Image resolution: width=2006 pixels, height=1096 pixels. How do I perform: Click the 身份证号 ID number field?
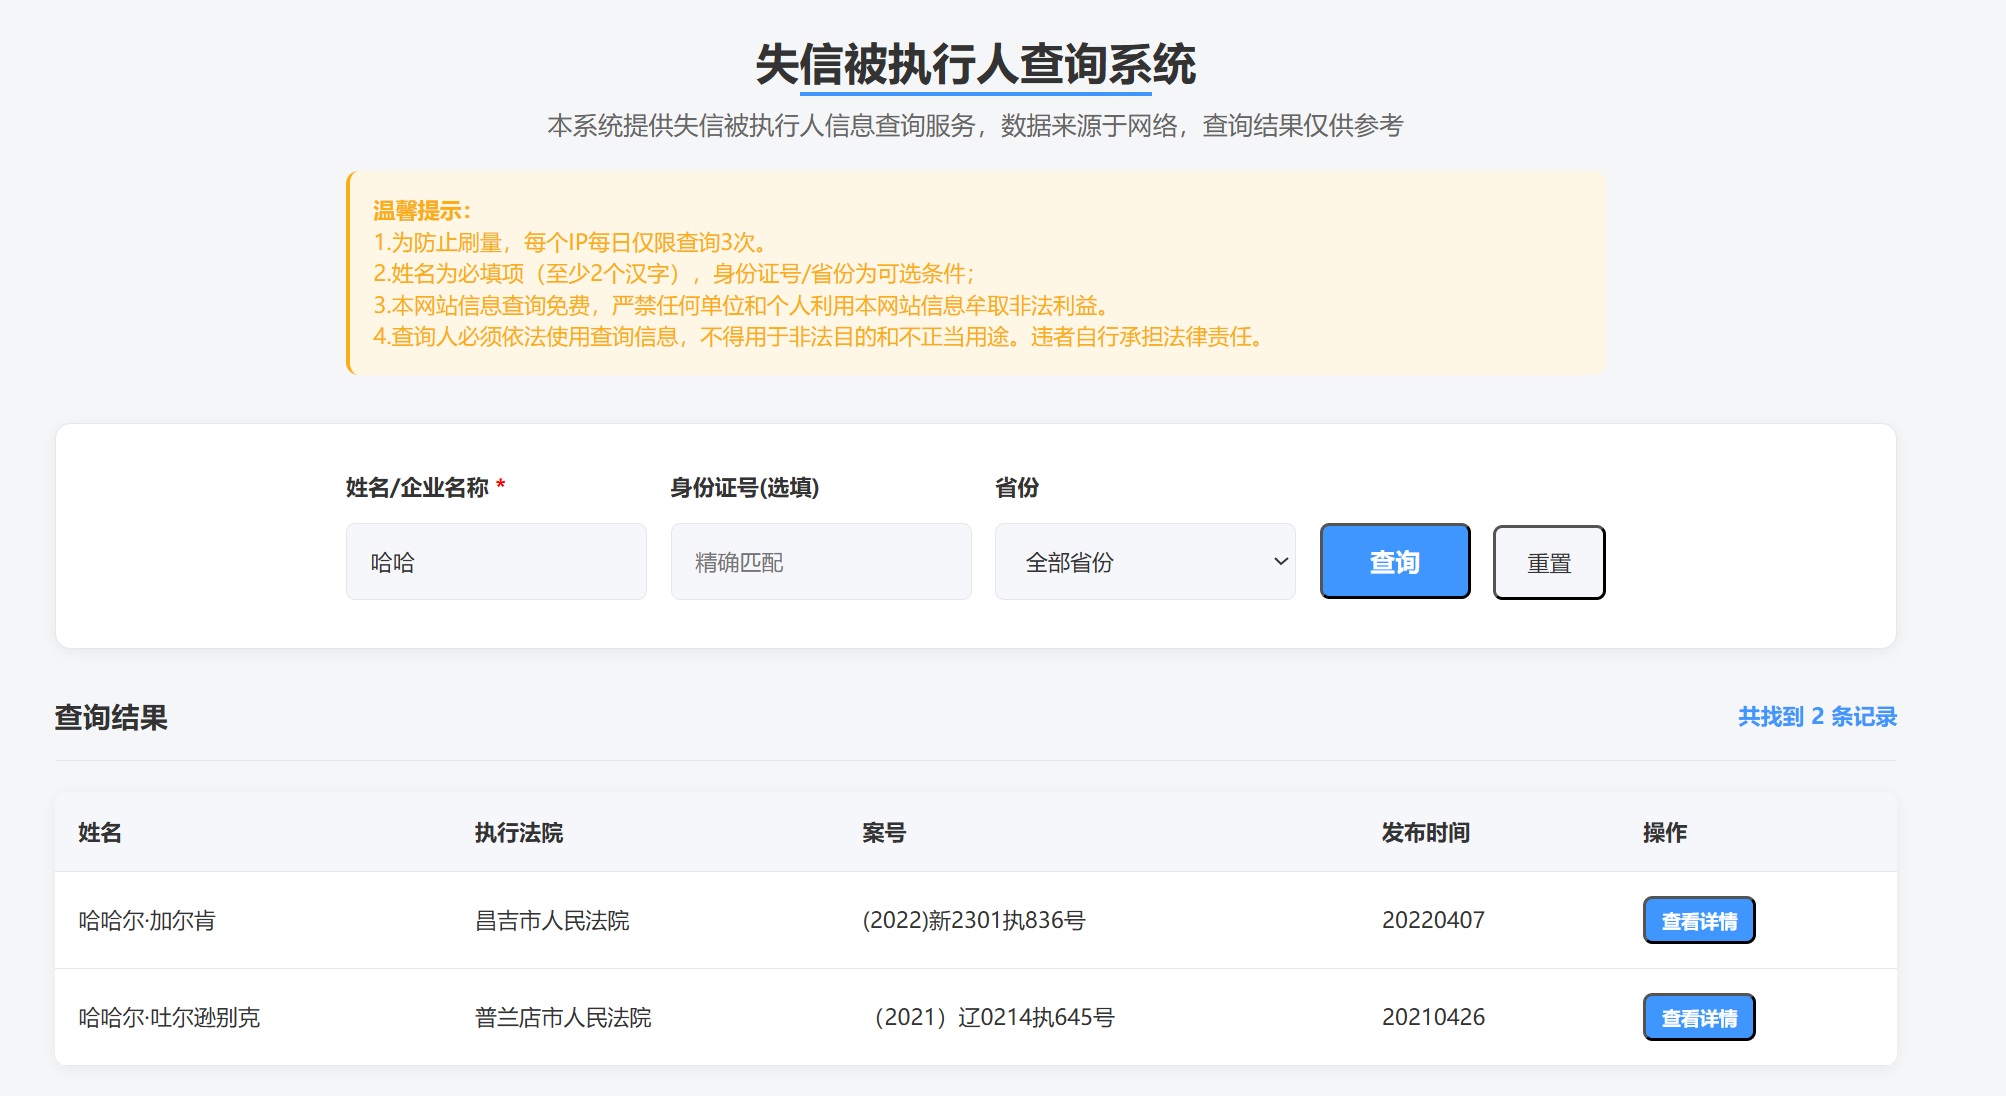click(820, 561)
